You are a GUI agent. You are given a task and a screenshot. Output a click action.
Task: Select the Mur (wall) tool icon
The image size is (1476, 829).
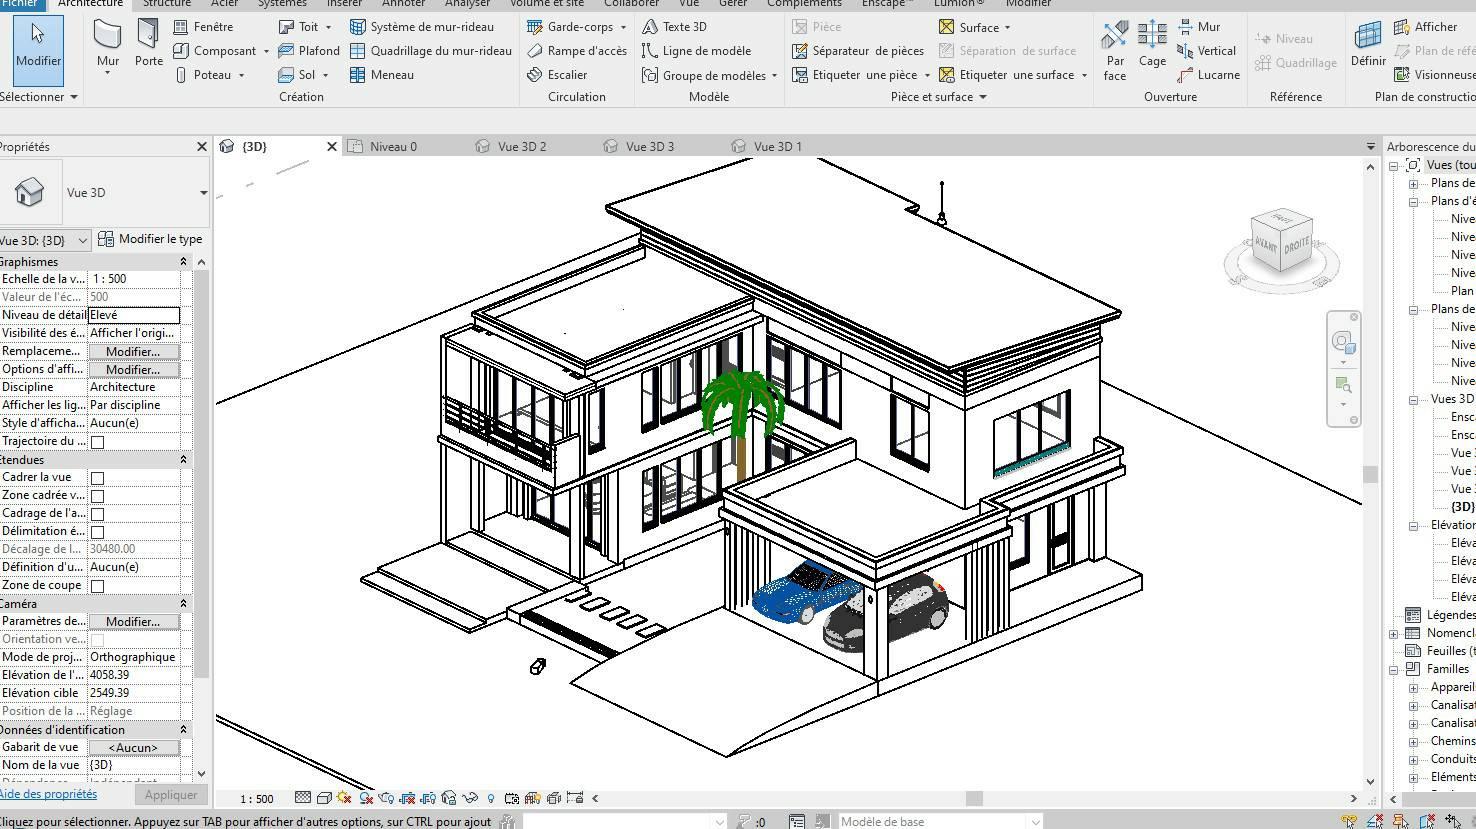pos(107,36)
